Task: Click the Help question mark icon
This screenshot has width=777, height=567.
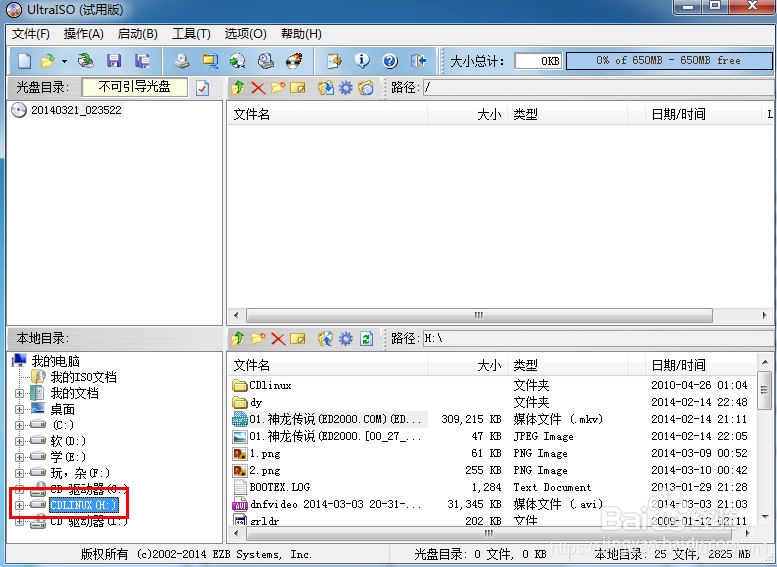Action: 390,61
